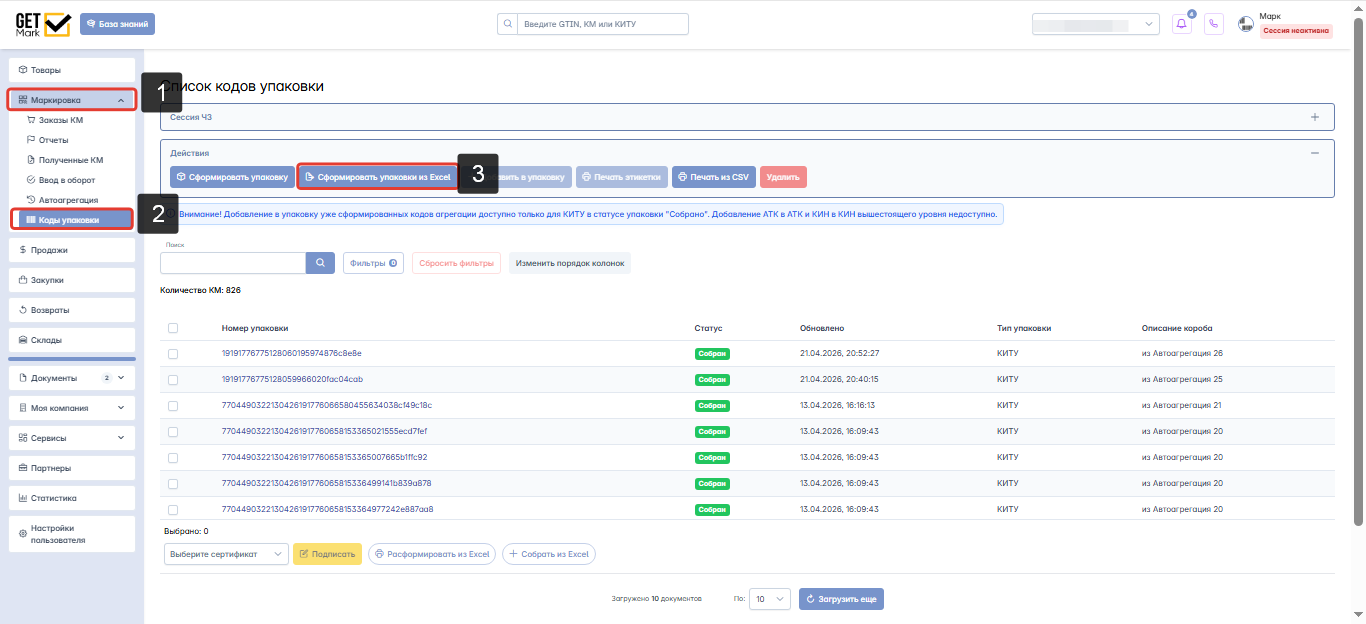Collapse the Действия panel minus icon
Viewport: 1366px width, 624px height.
(x=1315, y=153)
